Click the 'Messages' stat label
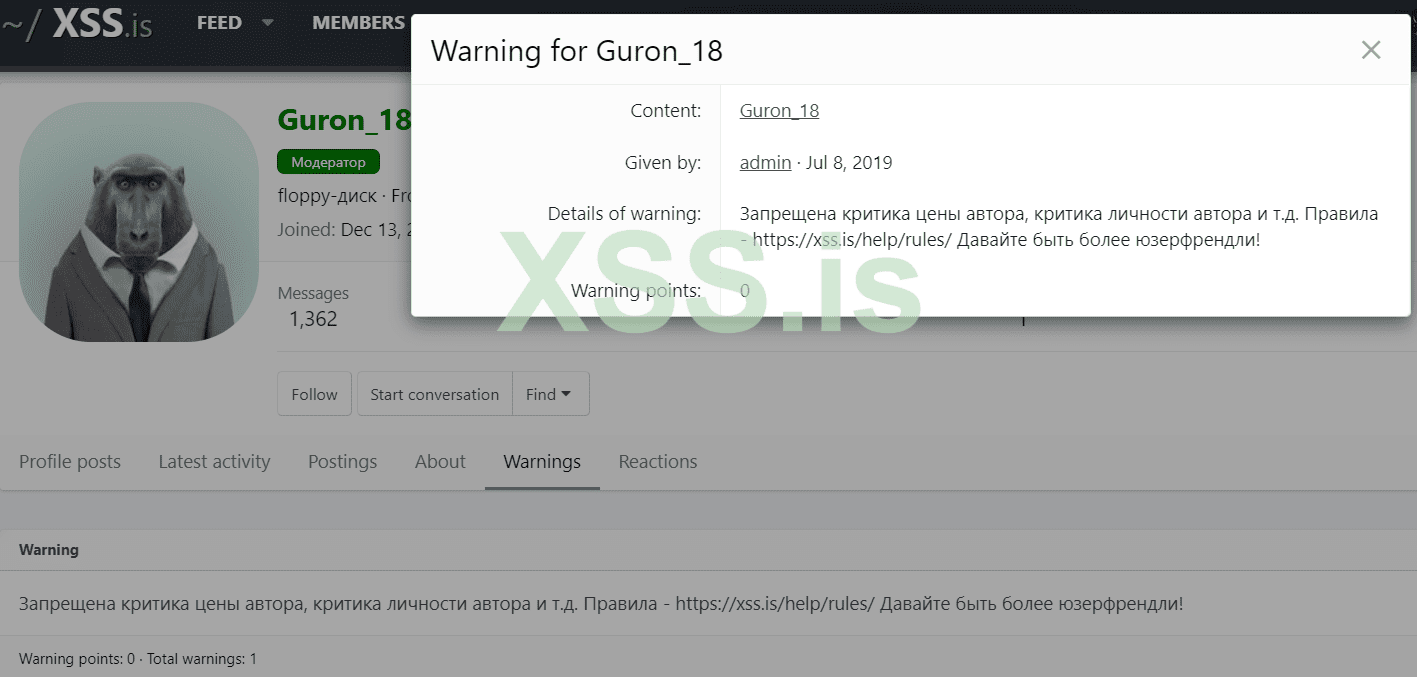Viewport: 1417px width, 677px height. point(313,293)
